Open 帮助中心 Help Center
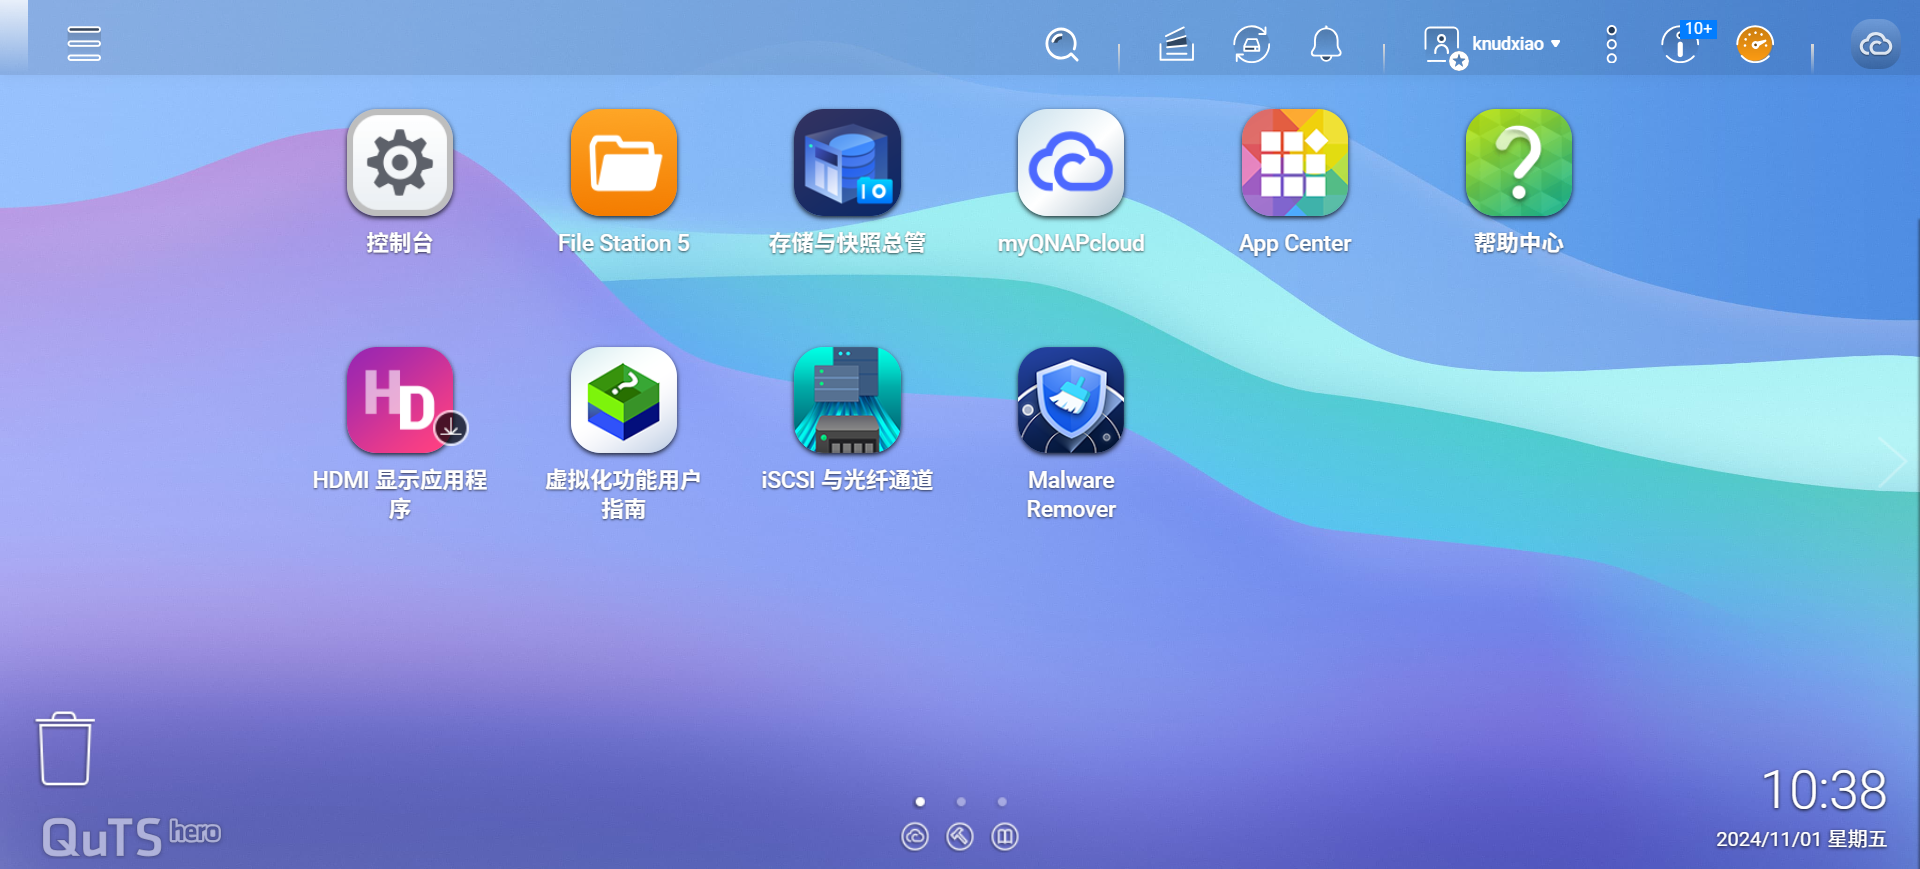1920x869 pixels. [x=1519, y=163]
